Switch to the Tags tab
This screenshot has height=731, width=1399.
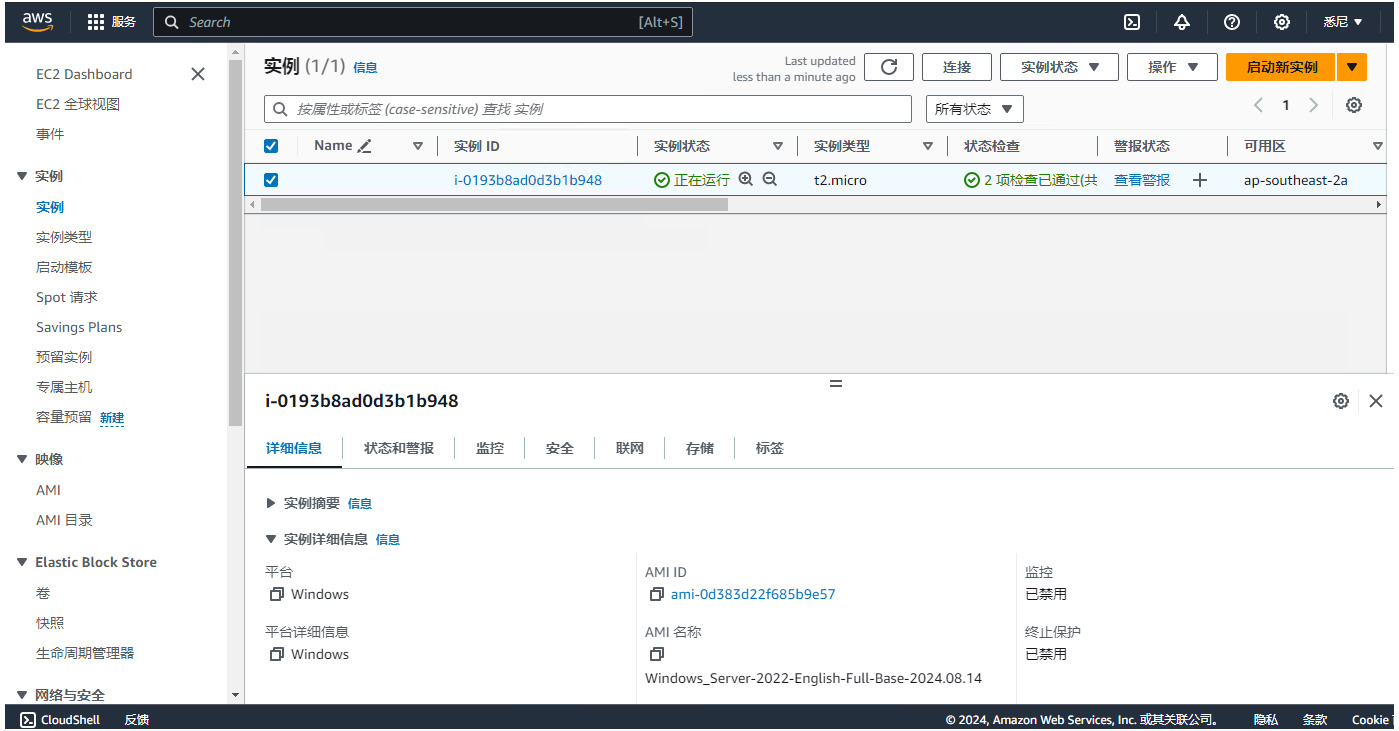770,448
